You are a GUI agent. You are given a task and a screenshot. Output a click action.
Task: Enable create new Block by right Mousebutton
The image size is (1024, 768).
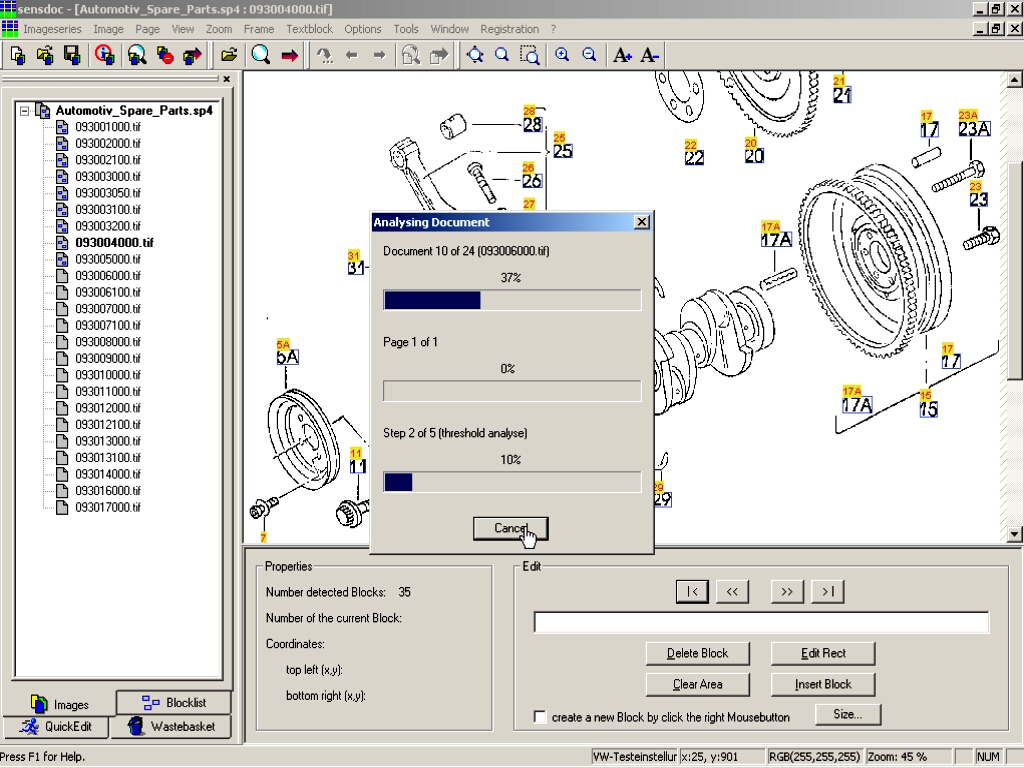(x=540, y=717)
